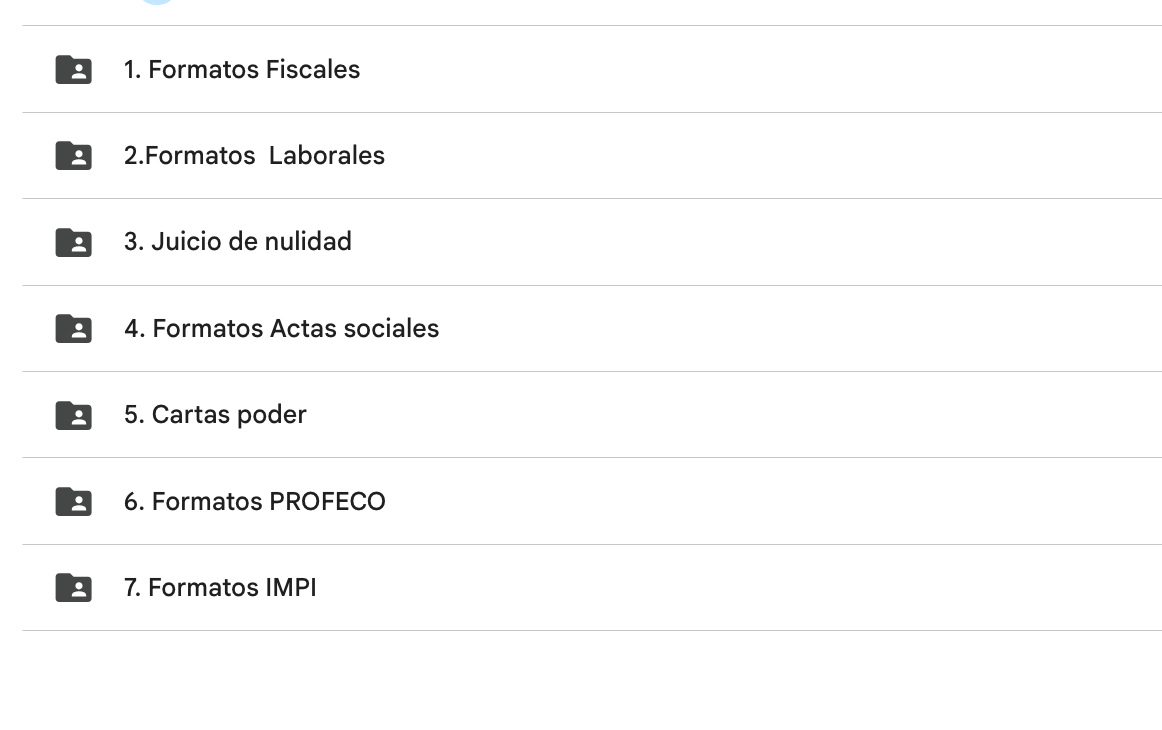Click the shared folder icon beside 2.Formatos Laborales
Viewport: 1162px width, 730px height.
(73, 155)
